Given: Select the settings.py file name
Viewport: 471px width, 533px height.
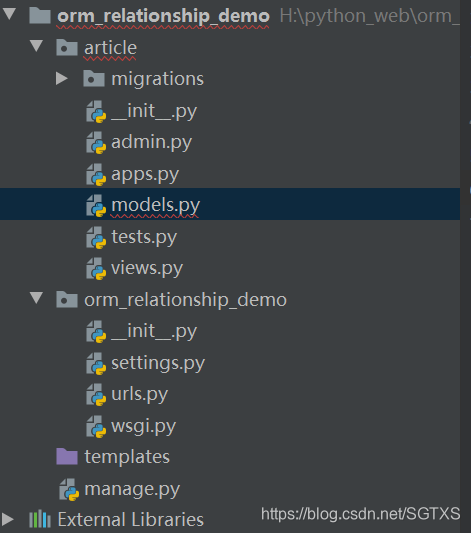Looking at the screenshot, I should point(158,363).
